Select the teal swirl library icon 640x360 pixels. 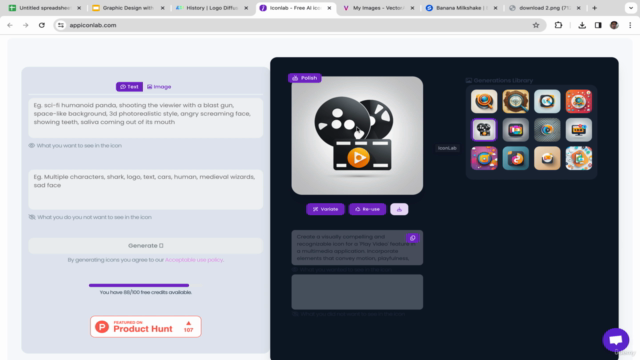pos(516,158)
